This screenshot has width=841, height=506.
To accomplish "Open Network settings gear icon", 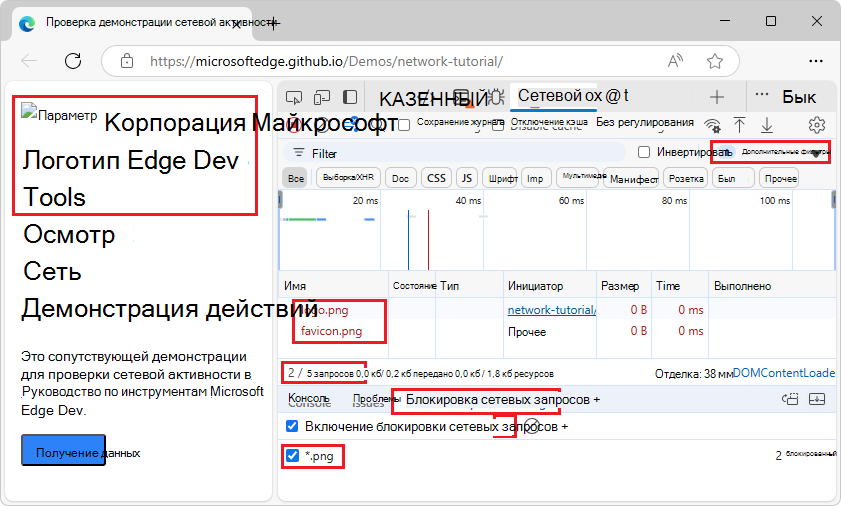I will click(x=817, y=125).
